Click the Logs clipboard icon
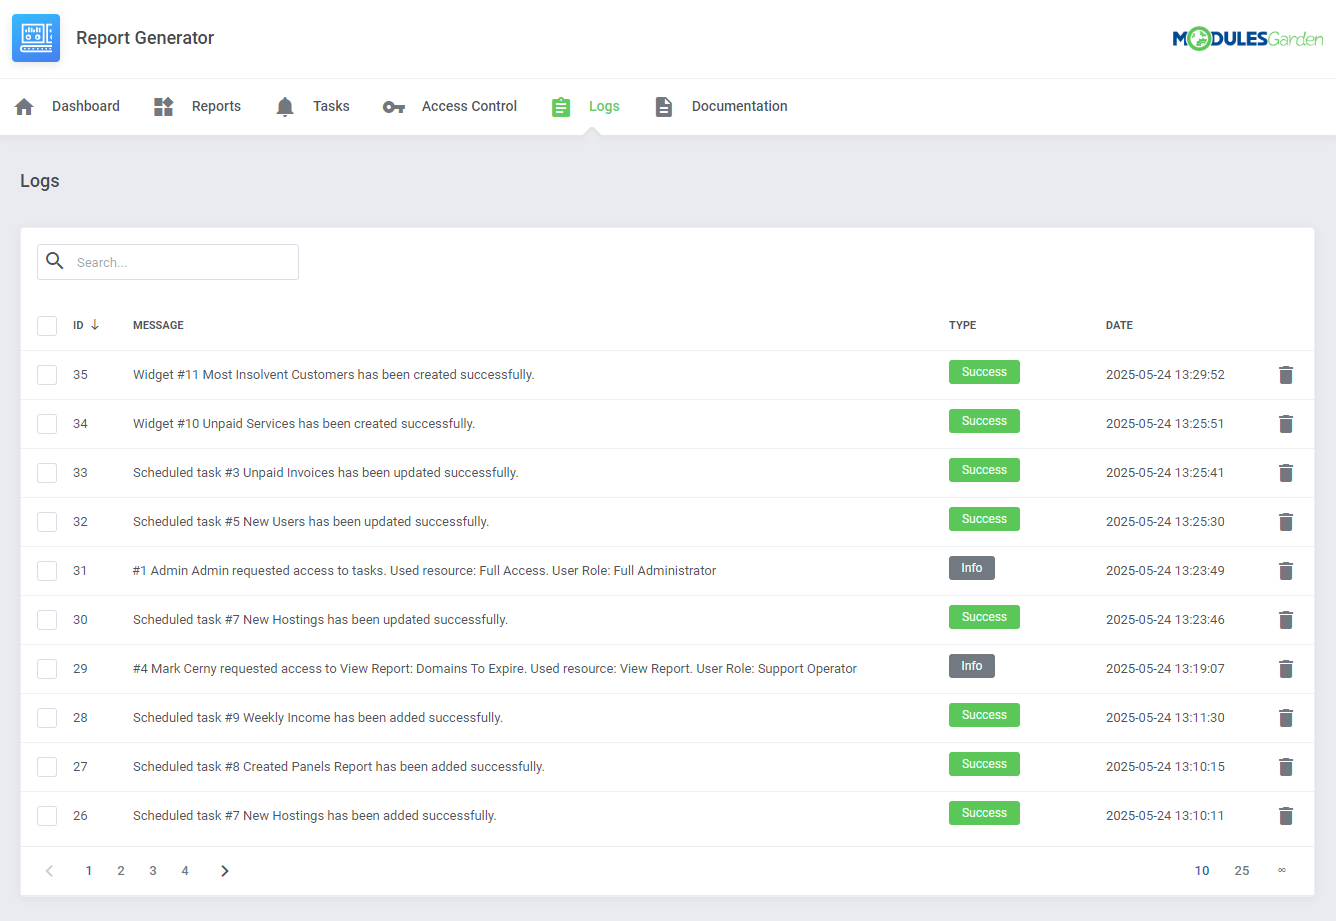1336x921 pixels. tap(560, 105)
